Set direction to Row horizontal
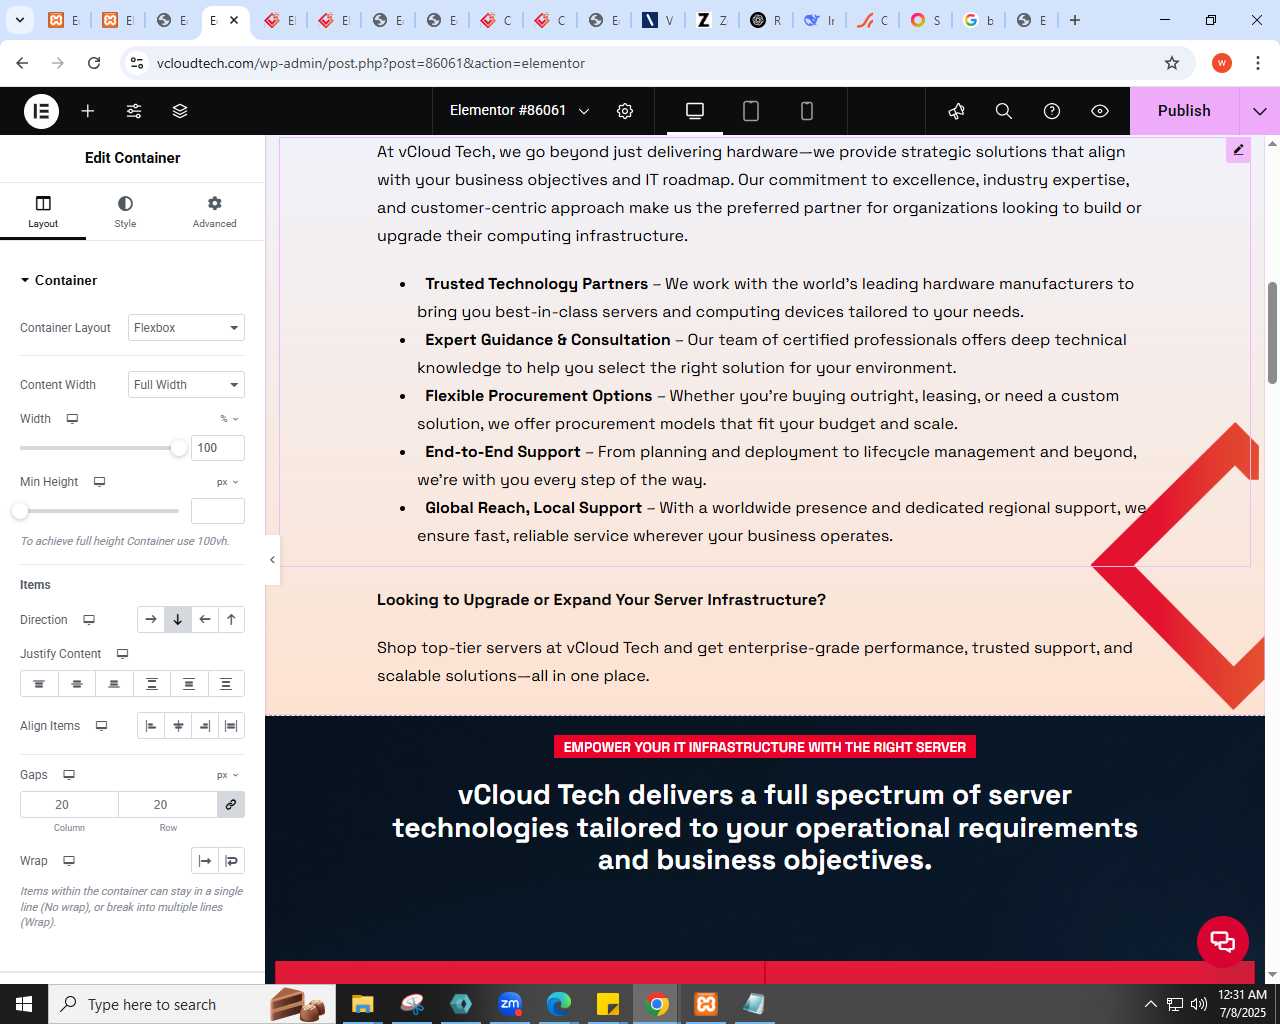1280x1024 pixels. tap(151, 620)
